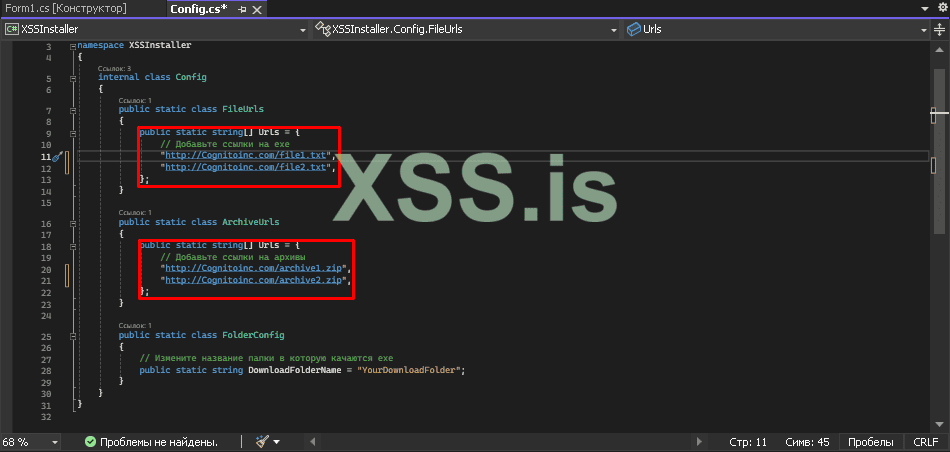Click line number 32 in the margin
The width and height of the screenshot is (950, 452).
48,417
